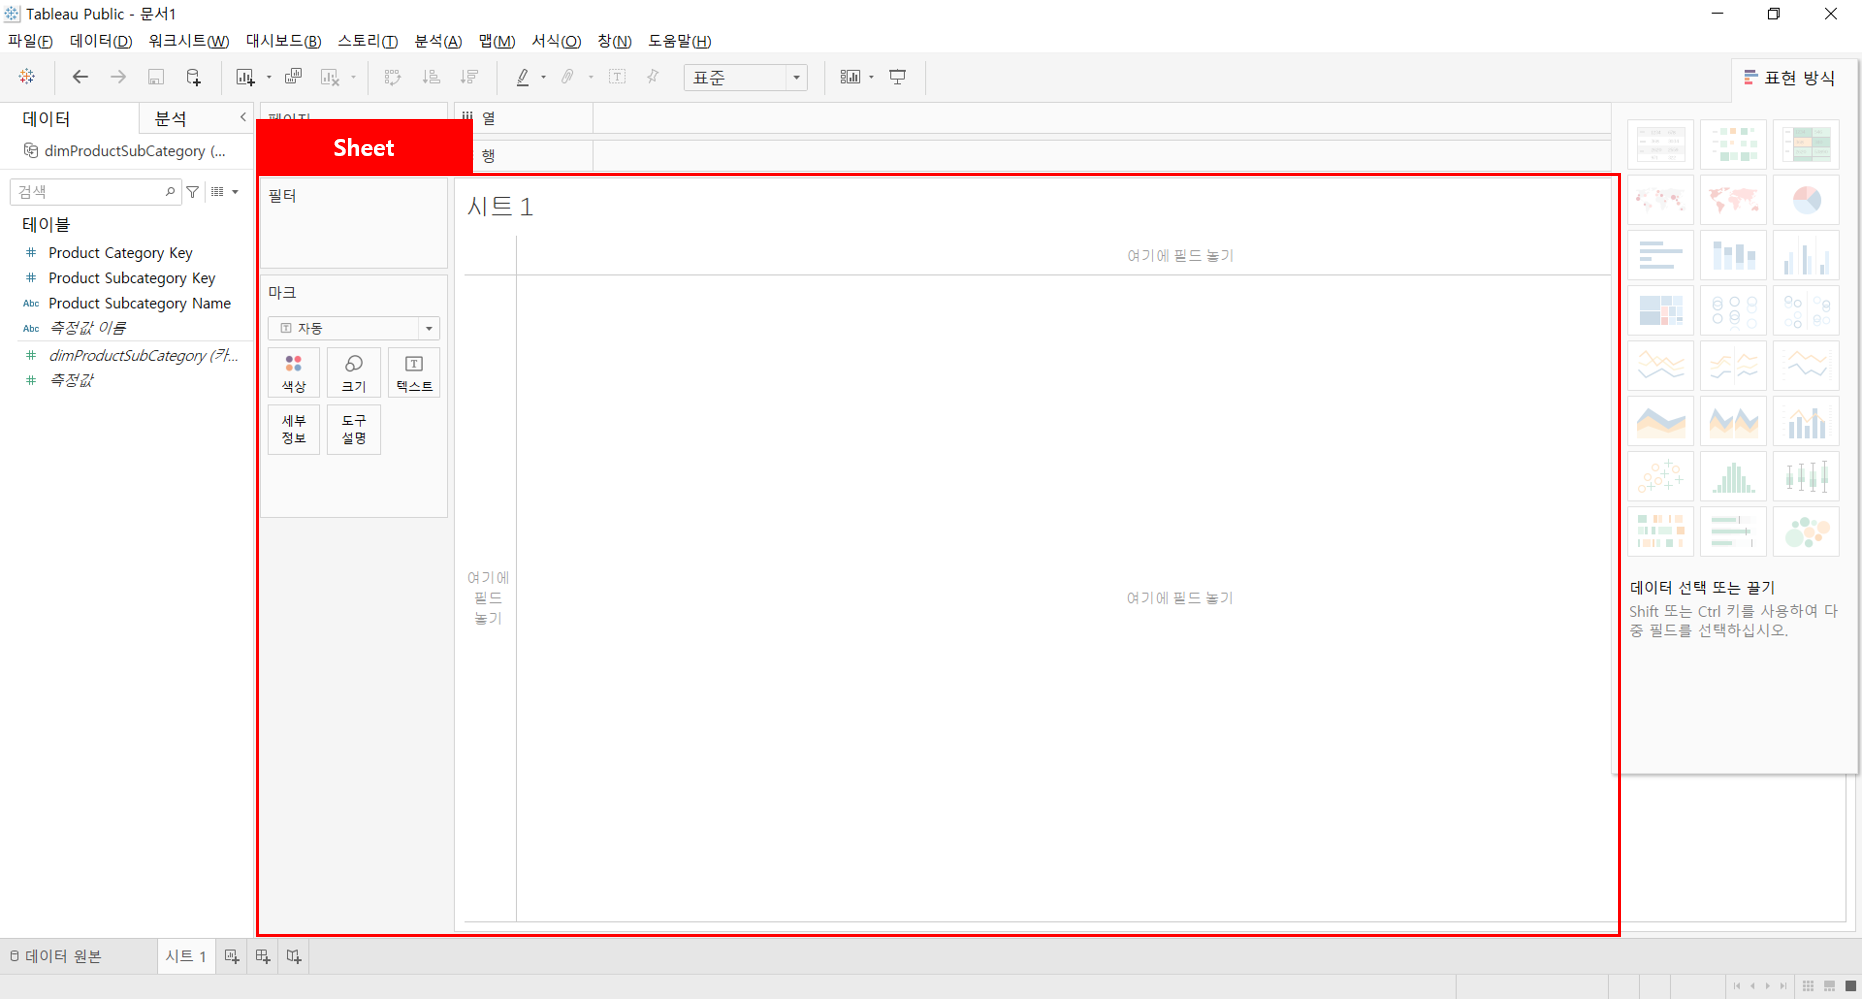Click inside the 검색 field search box

pos(95,191)
